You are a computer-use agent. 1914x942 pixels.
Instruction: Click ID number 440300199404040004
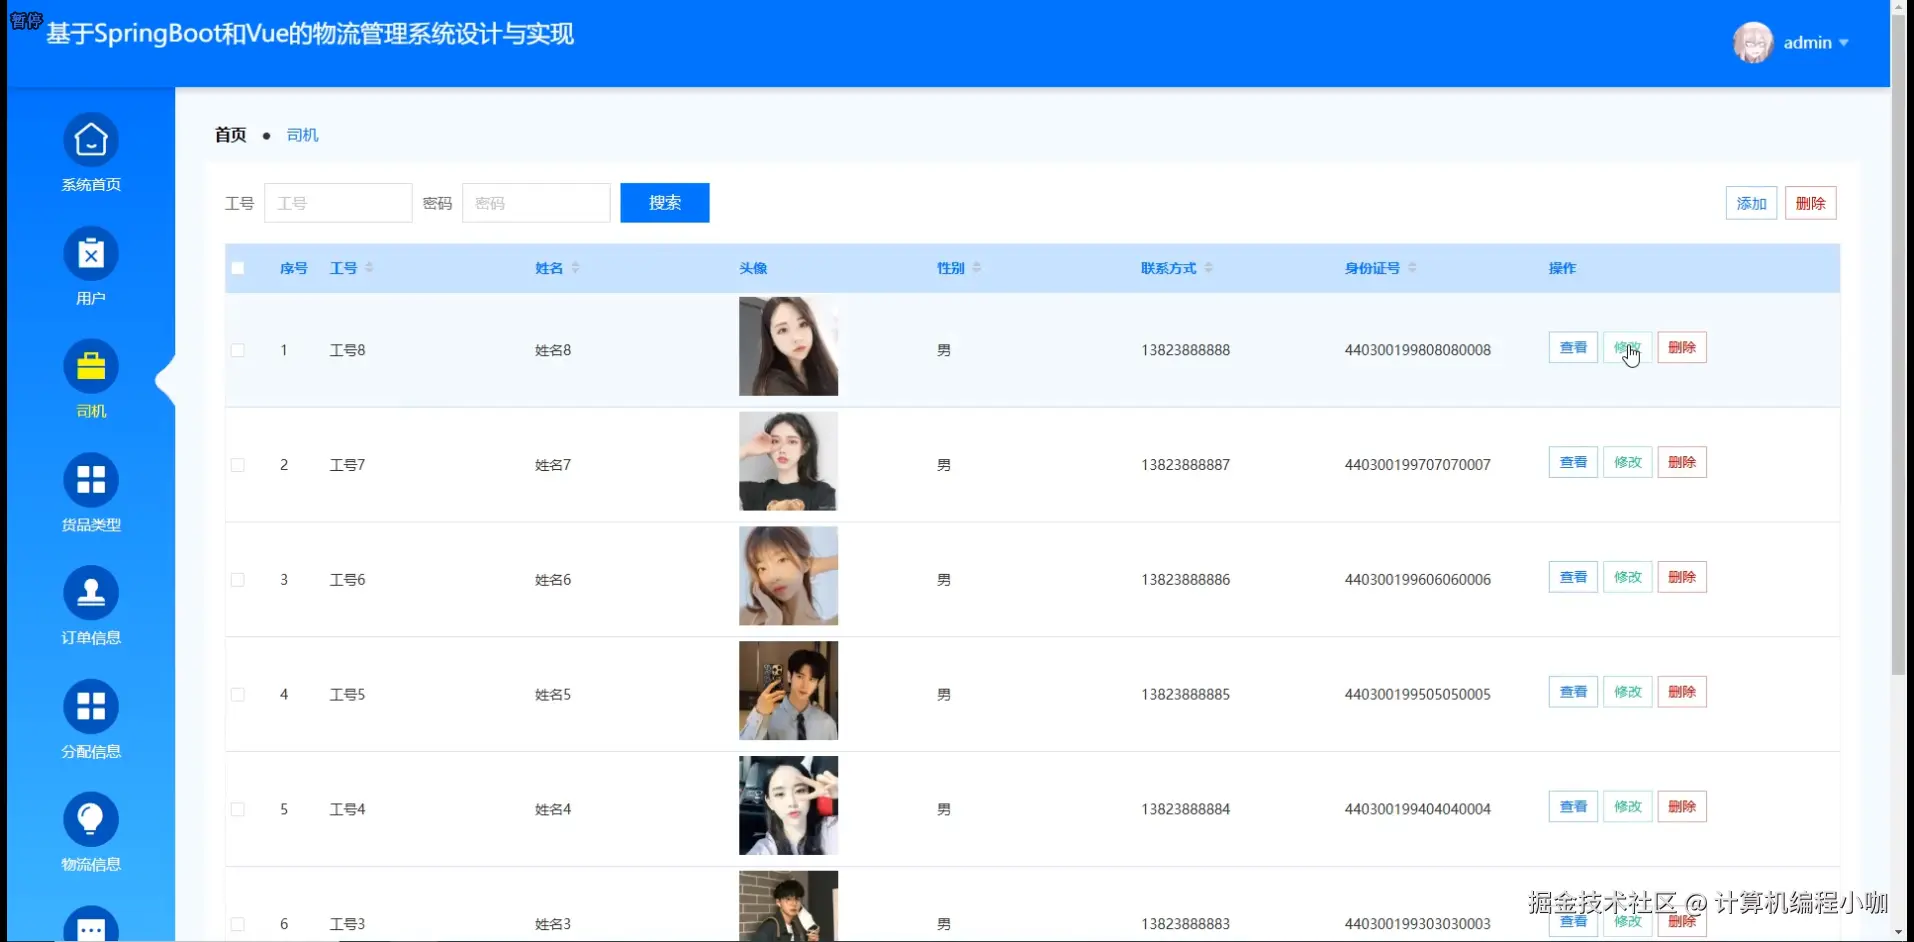(x=1418, y=809)
